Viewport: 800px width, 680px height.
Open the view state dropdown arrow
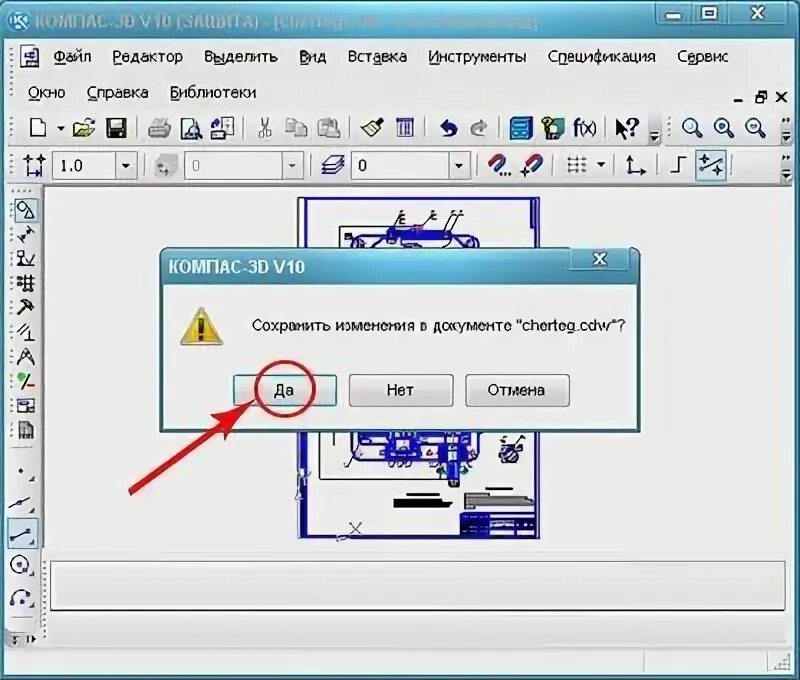click(292, 166)
